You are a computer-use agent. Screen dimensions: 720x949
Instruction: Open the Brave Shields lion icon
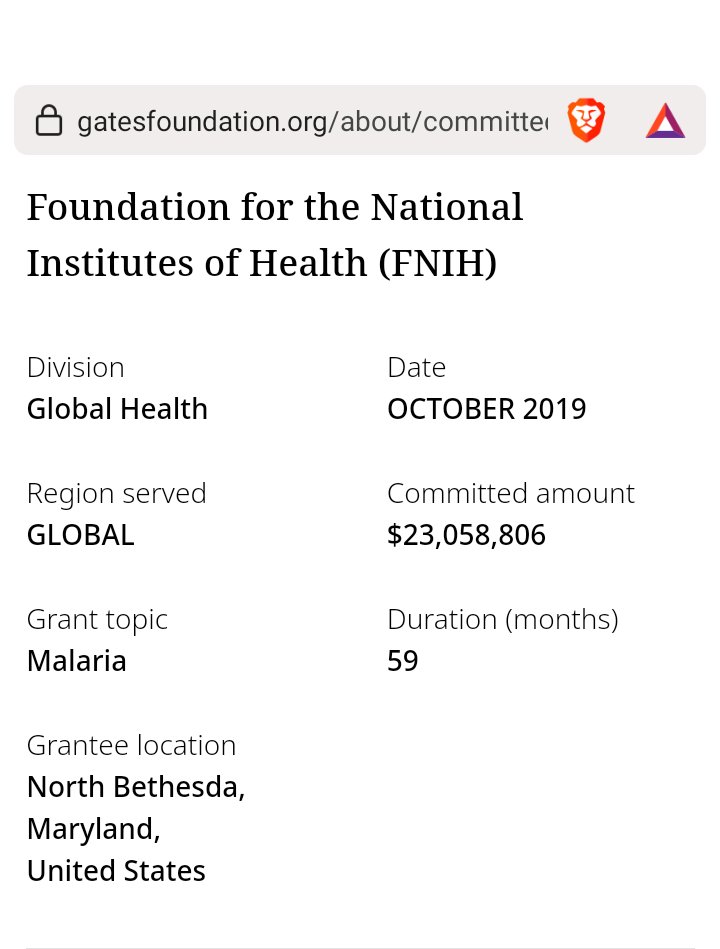click(586, 121)
